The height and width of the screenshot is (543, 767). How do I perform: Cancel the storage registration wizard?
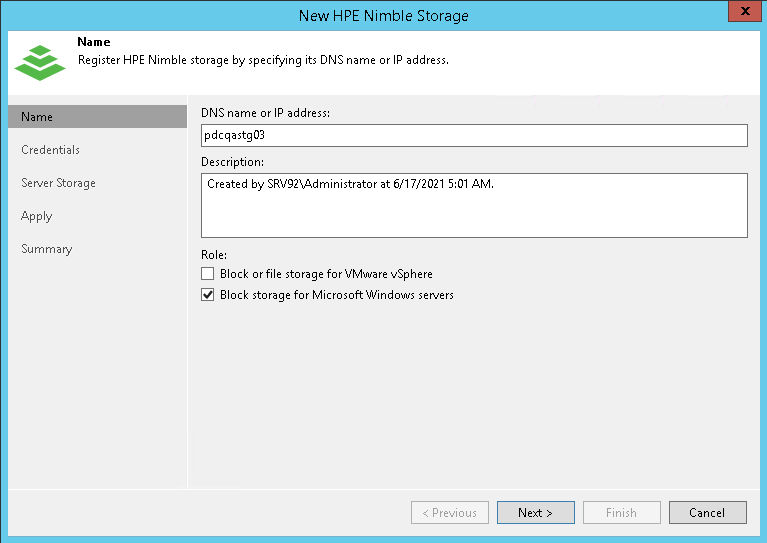pos(707,513)
